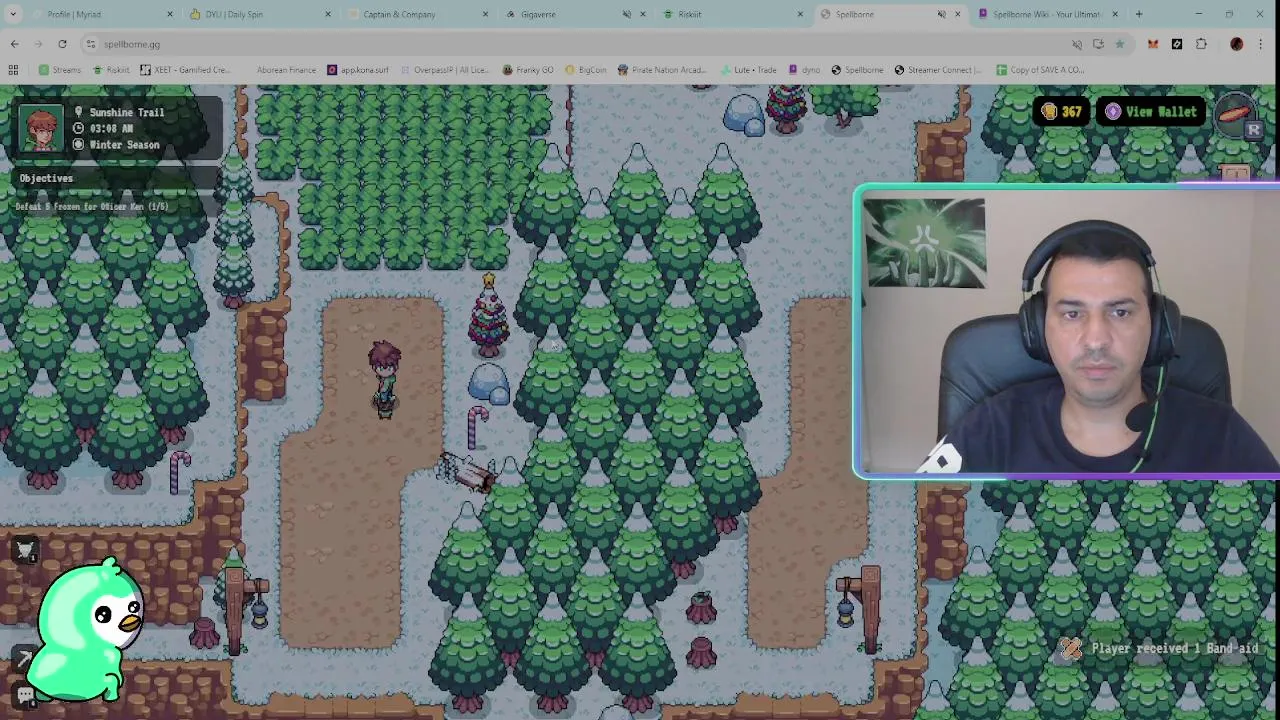The height and width of the screenshot is (720, 1280).
Task: Close the Riskiit tab
Action: pos(800,14)
